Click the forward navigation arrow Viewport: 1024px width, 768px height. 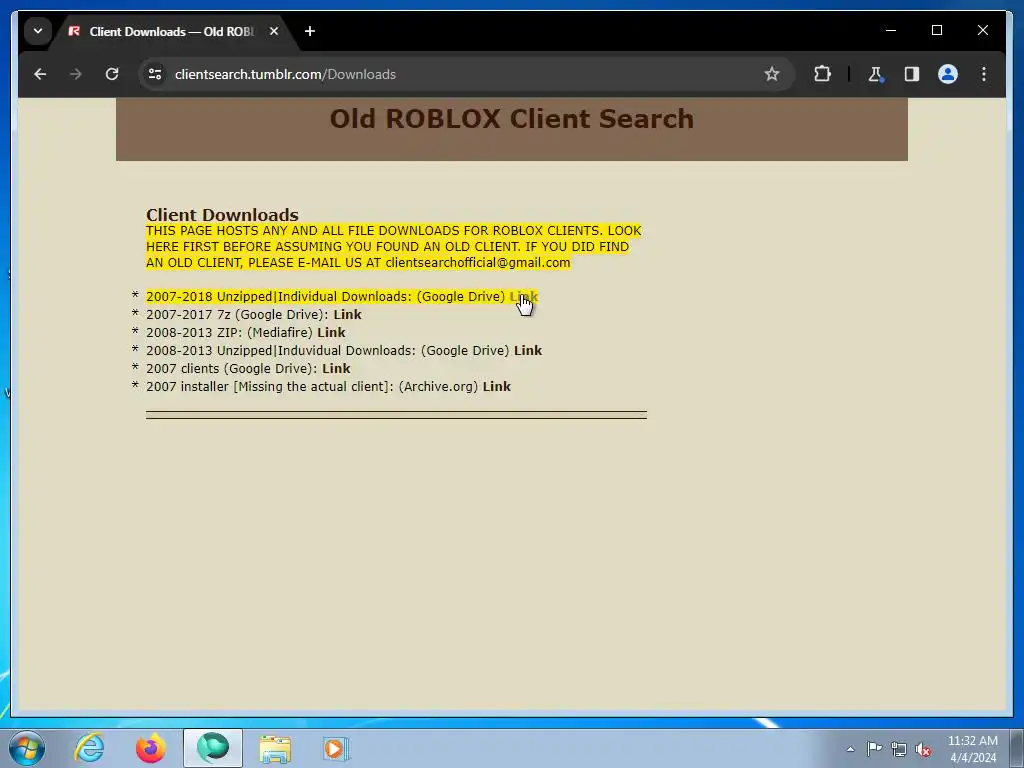pyautogui.click(x=76, y=74)
